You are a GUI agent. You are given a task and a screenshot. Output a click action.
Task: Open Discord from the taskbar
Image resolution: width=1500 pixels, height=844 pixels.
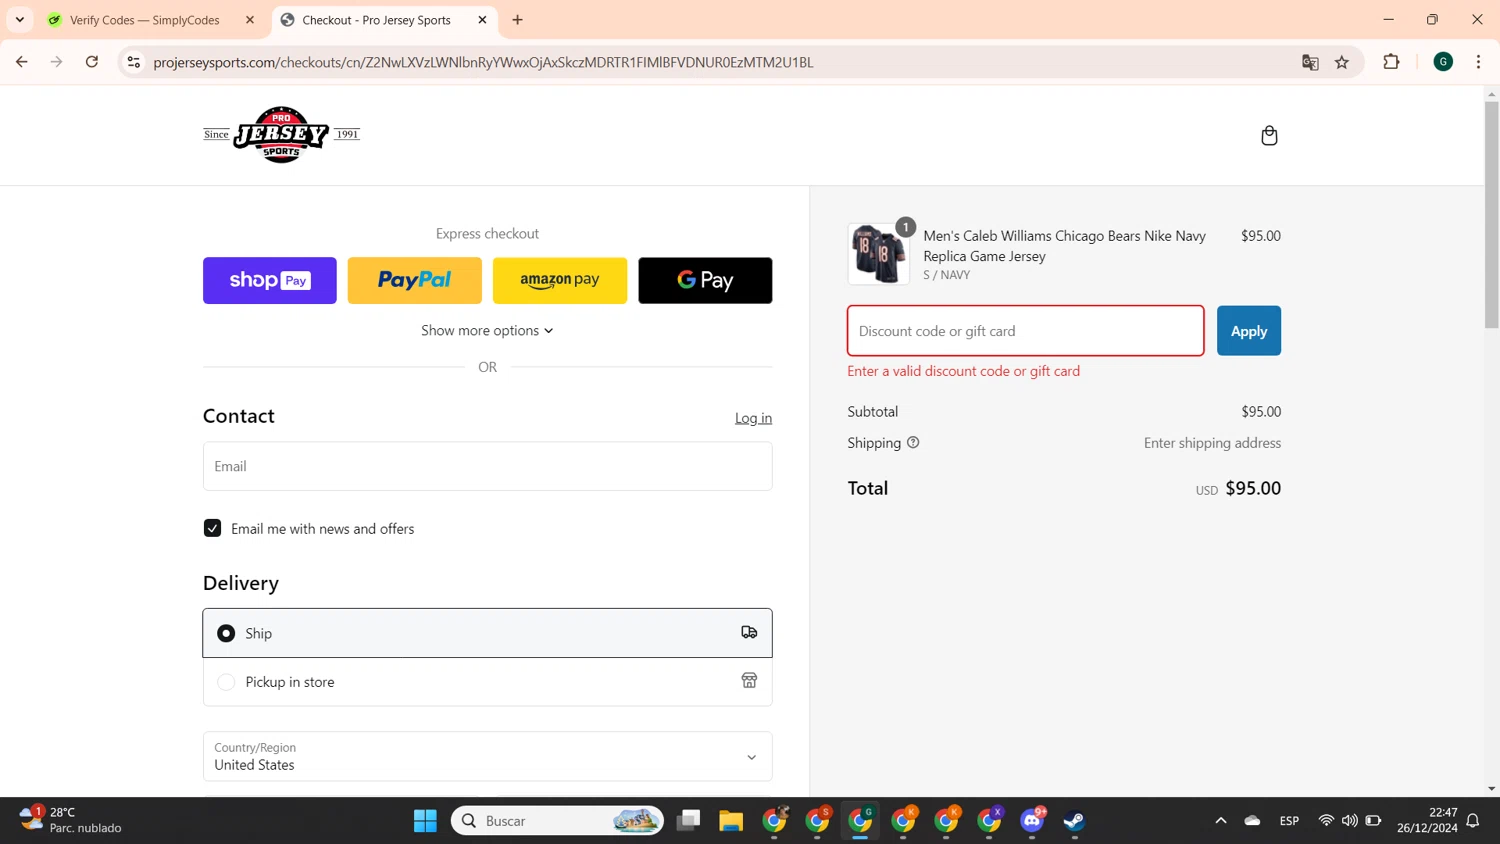click(1032, 821)
